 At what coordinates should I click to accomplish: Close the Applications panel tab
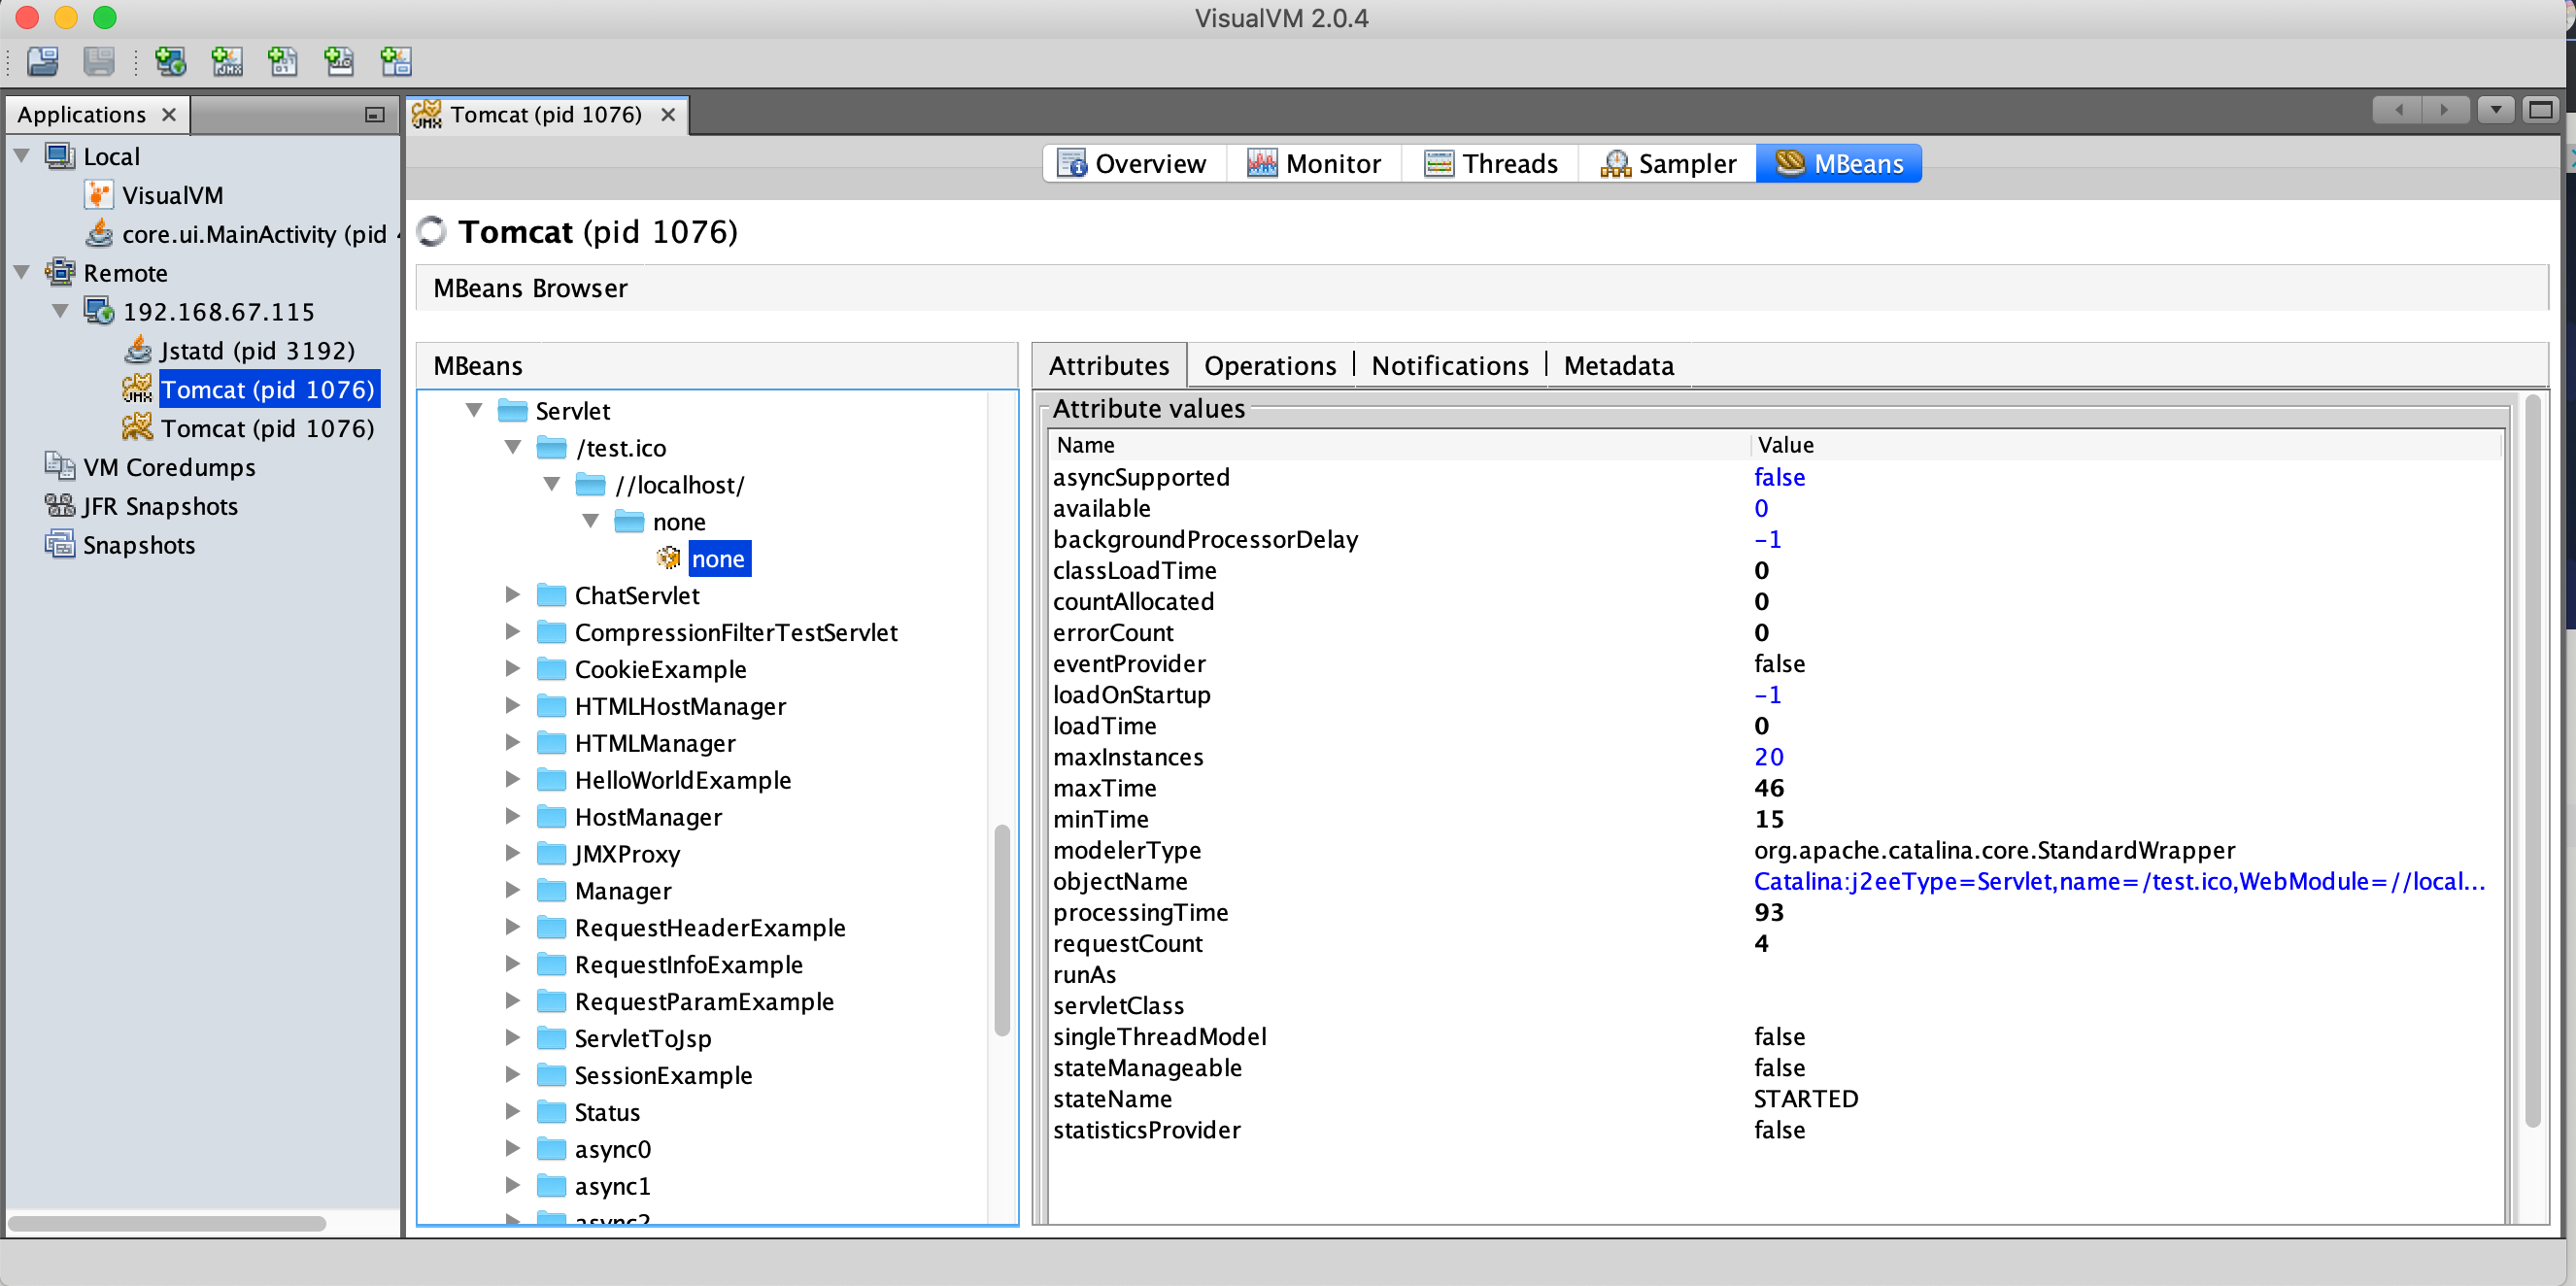point(169,115)
